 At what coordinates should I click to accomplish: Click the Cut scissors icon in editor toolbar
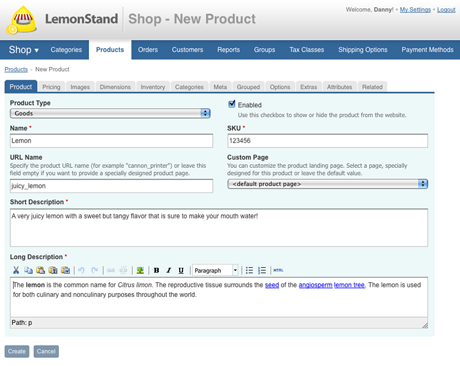16,270
